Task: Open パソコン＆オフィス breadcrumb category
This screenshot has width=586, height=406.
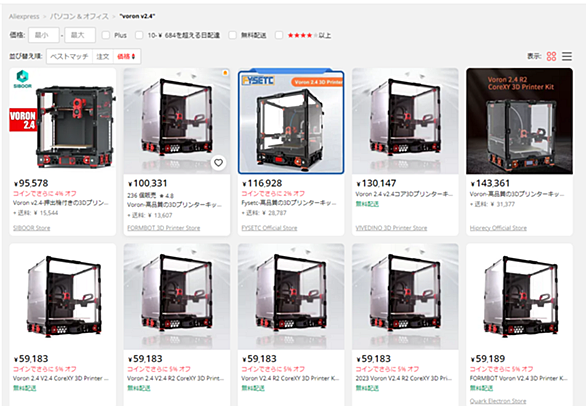Action: 79,16
